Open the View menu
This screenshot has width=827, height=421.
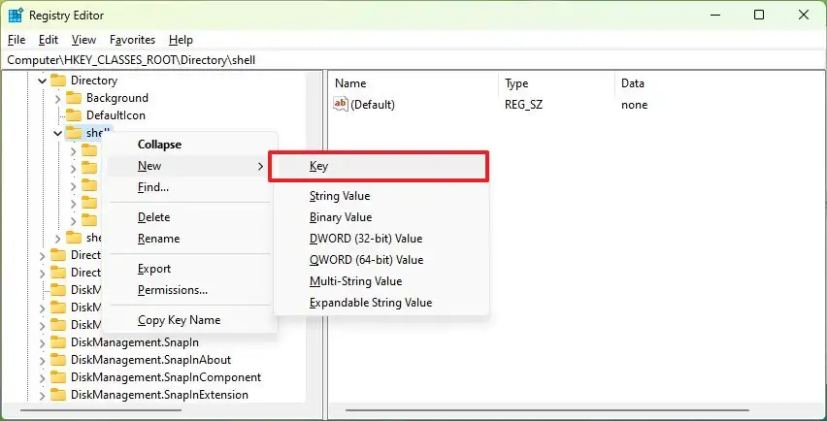click(x=83, y=40)
